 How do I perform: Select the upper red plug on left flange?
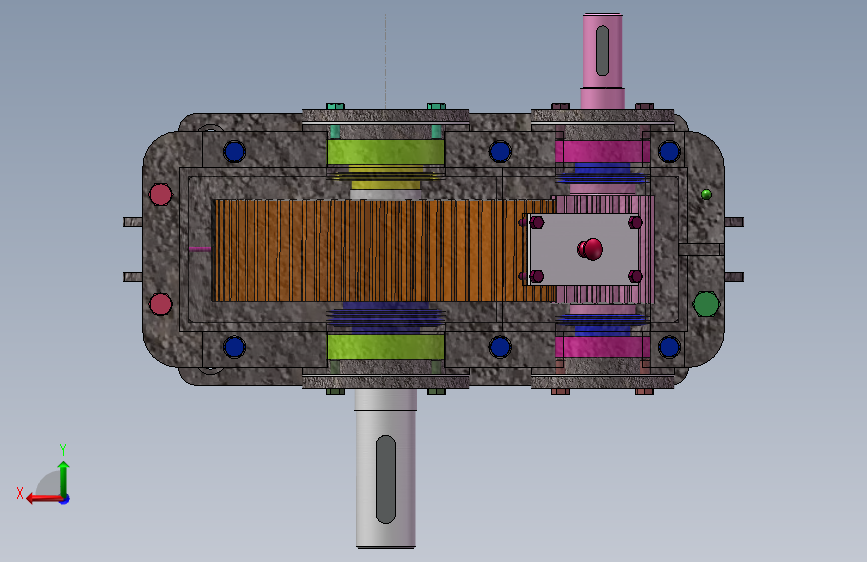tap(160, 195)
